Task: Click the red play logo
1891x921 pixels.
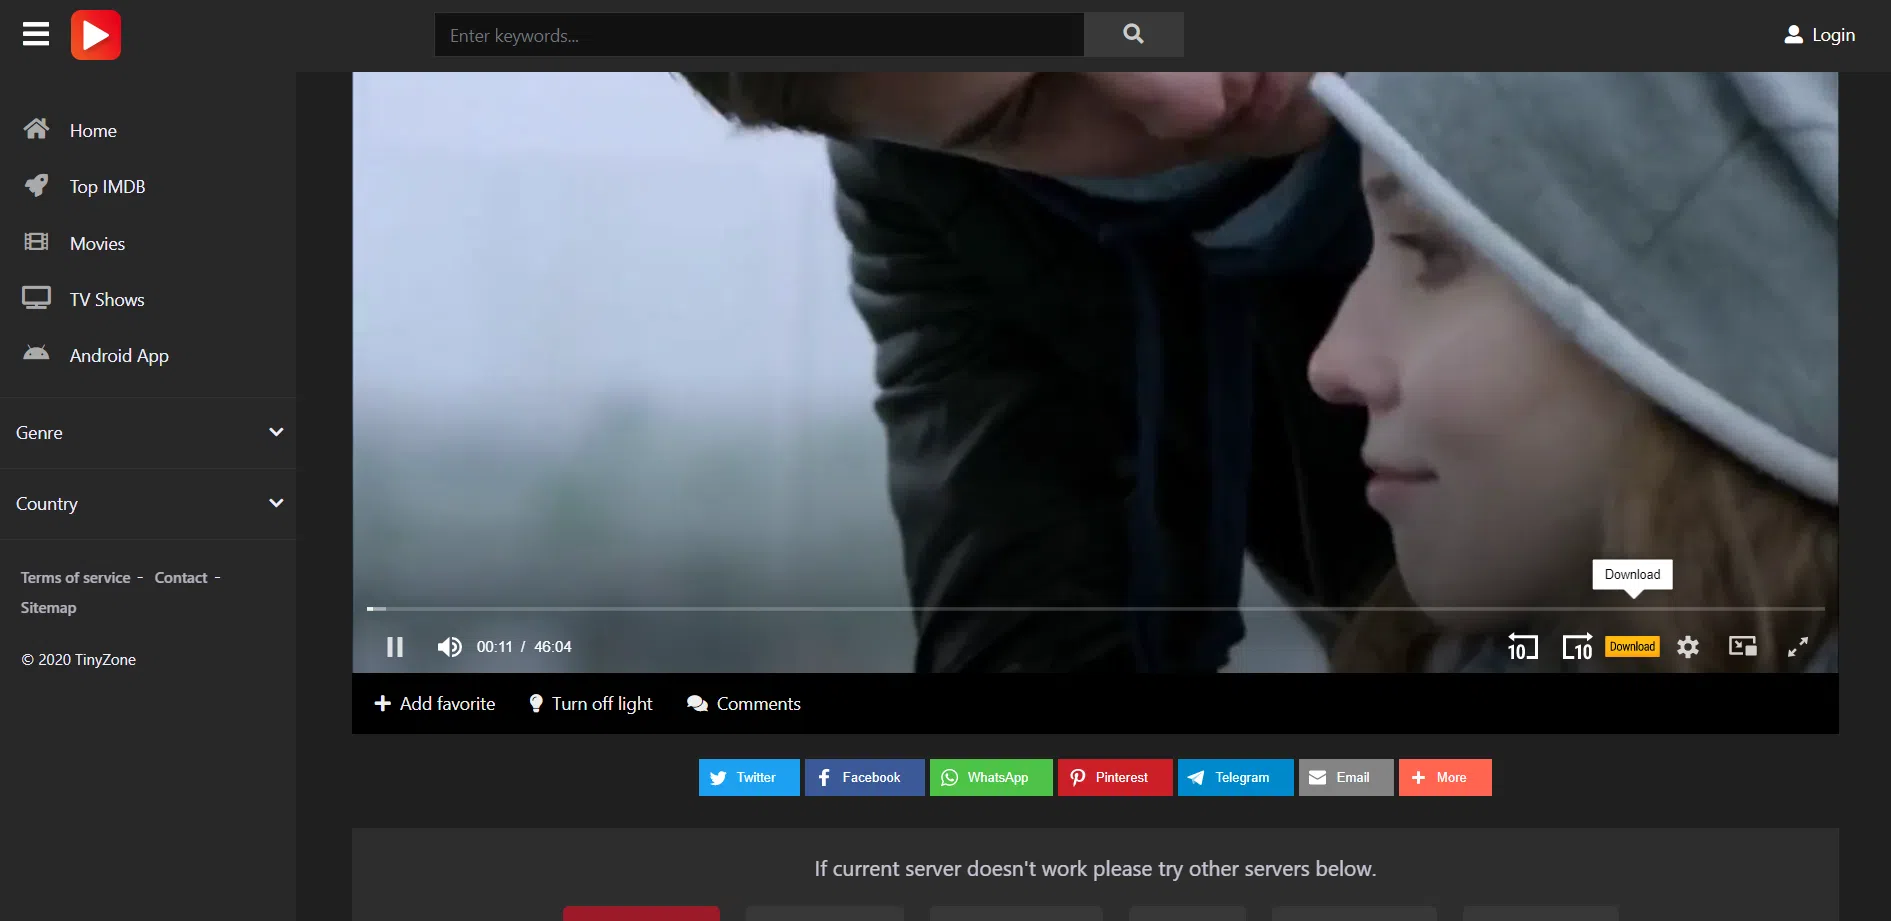Action: [96, 35]
